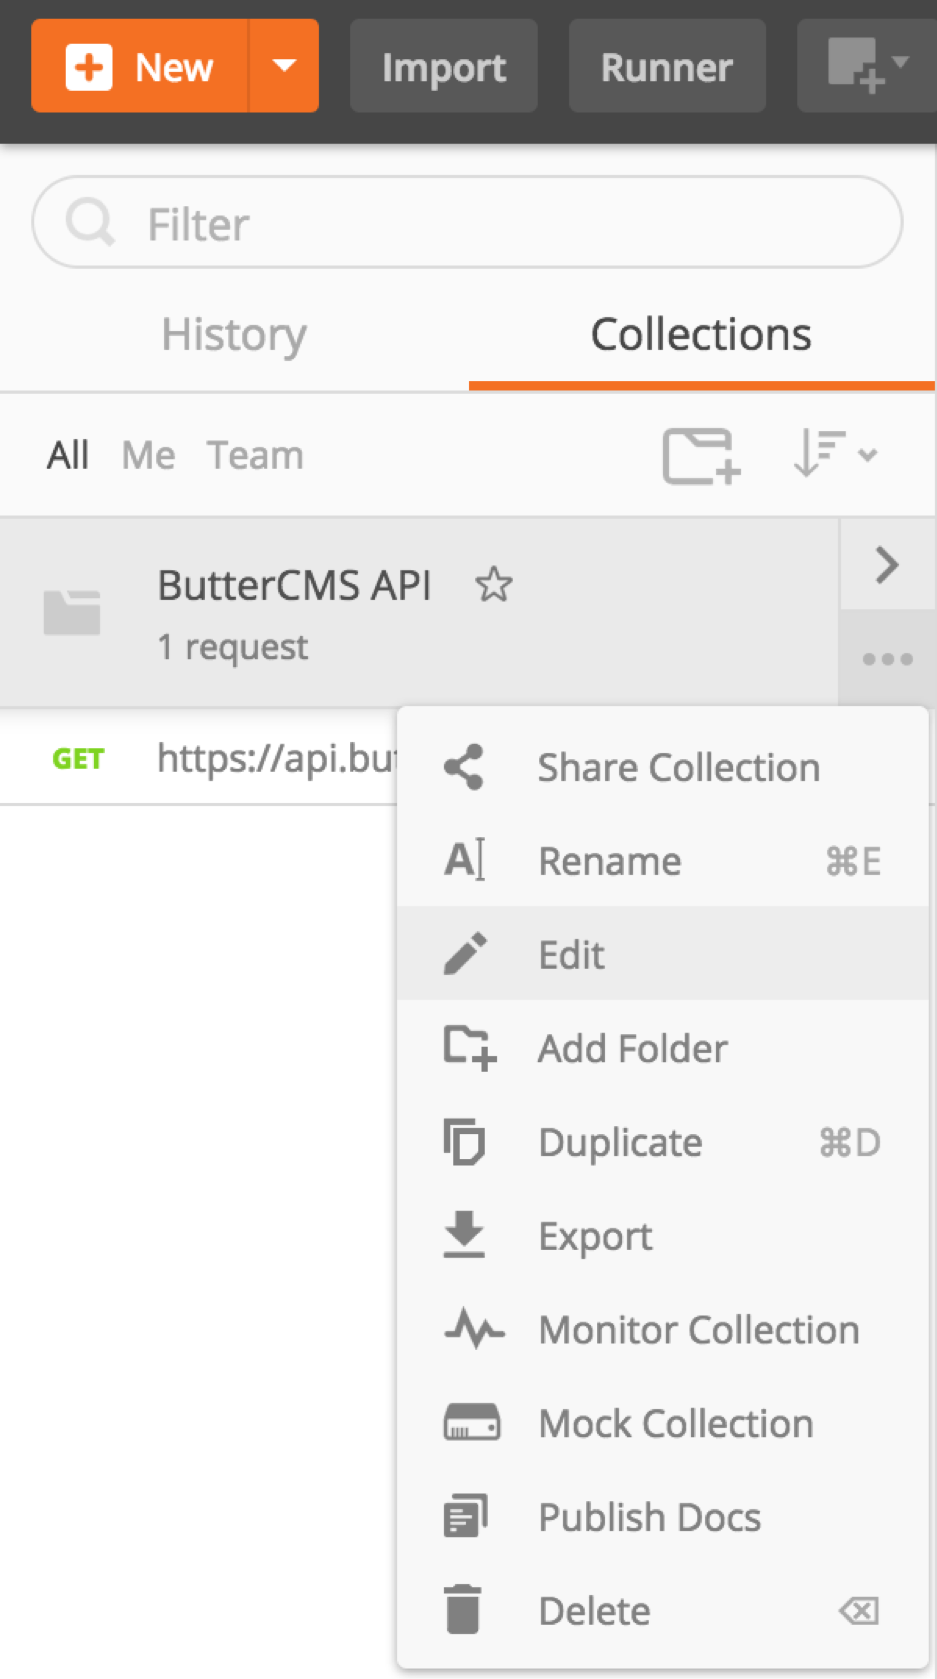Select Publish Docs menu option
This screenshot has width=937, height=1679.
coord(649,1518)
